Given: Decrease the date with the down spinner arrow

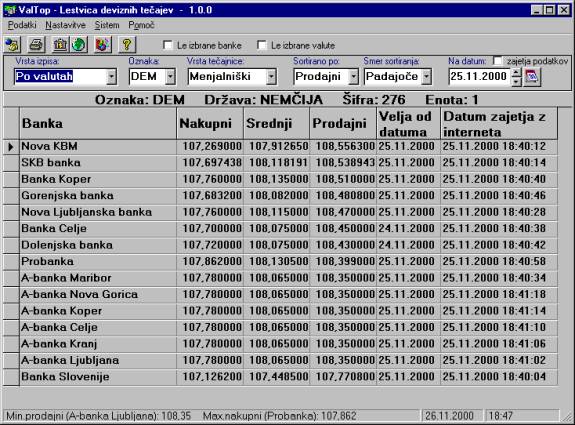Looking at the screenshot, I should pyautogui.click(x=516, y=81).
